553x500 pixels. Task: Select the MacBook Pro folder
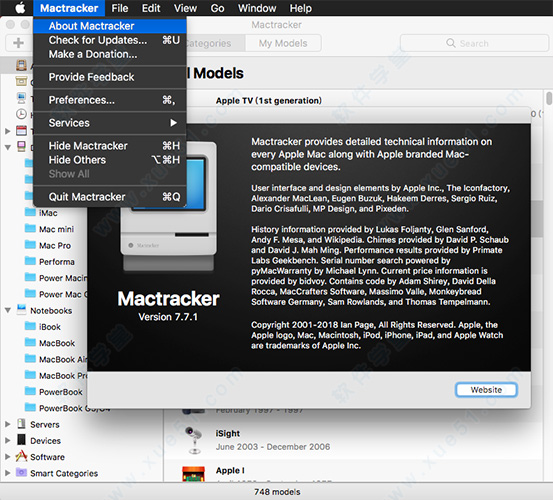(x=56, y=375)
